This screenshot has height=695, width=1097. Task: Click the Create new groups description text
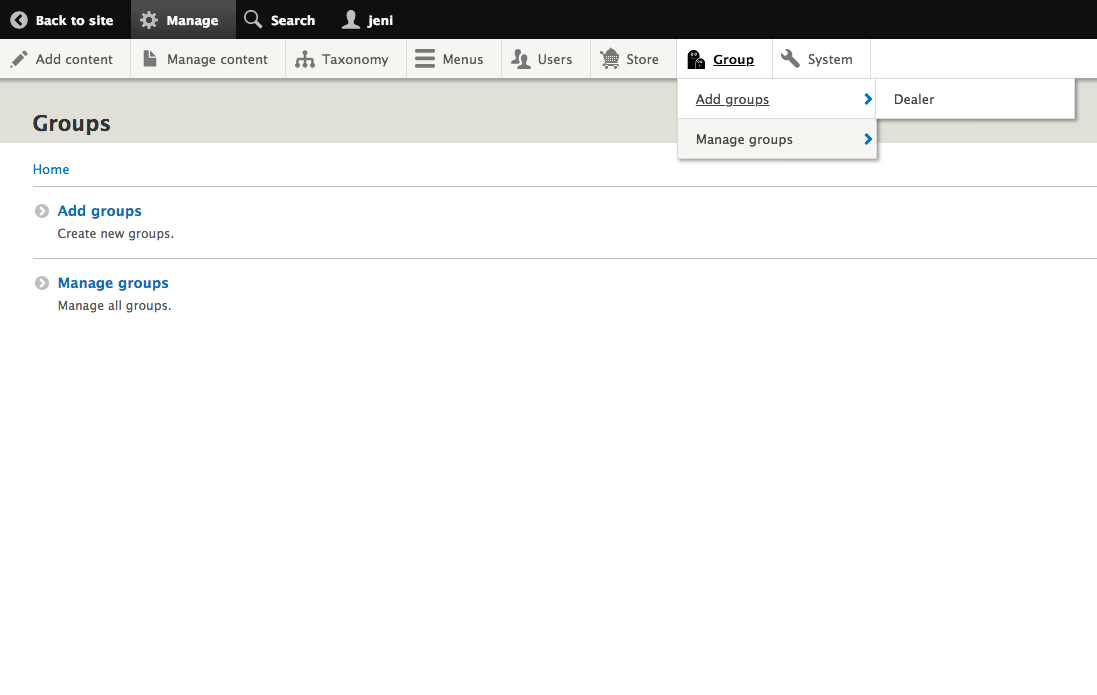pos(116,233)
